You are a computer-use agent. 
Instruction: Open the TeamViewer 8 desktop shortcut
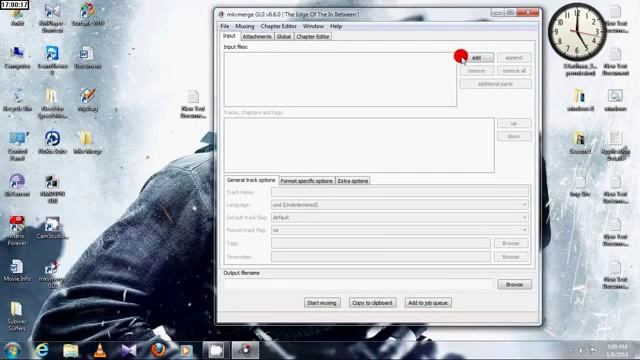(52, 60)
